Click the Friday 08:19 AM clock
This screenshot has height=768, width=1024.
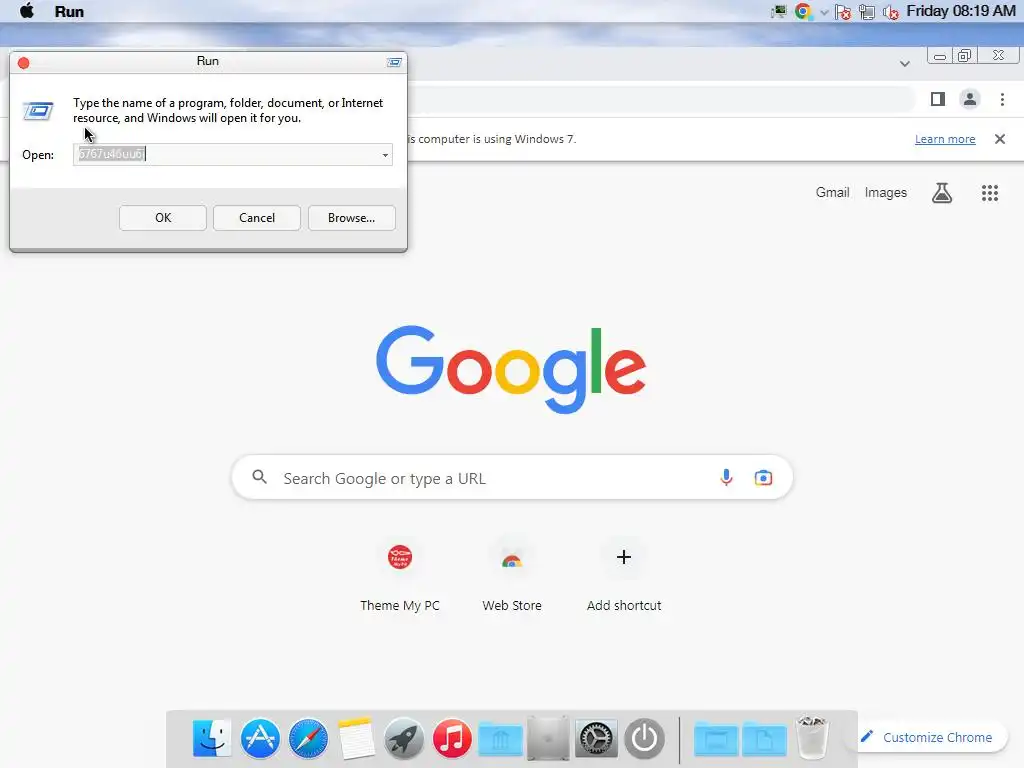click(961, 11)
